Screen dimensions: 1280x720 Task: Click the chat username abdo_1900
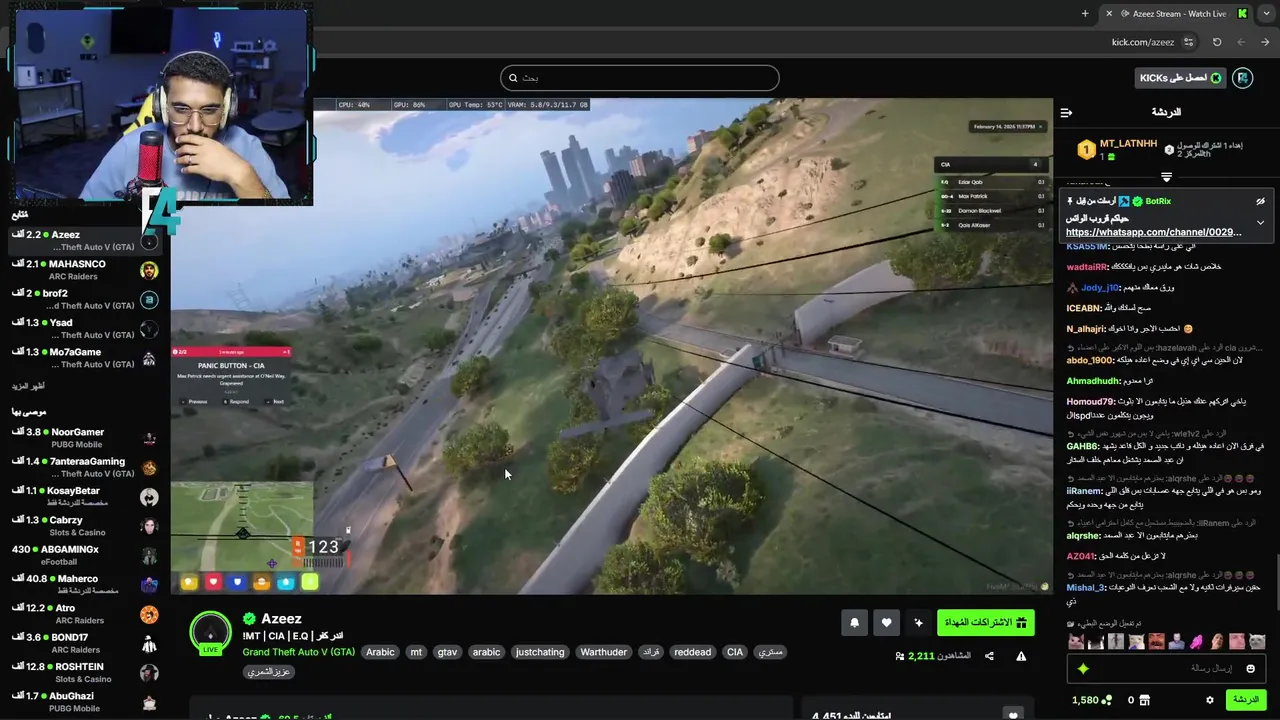(1090, 360)
